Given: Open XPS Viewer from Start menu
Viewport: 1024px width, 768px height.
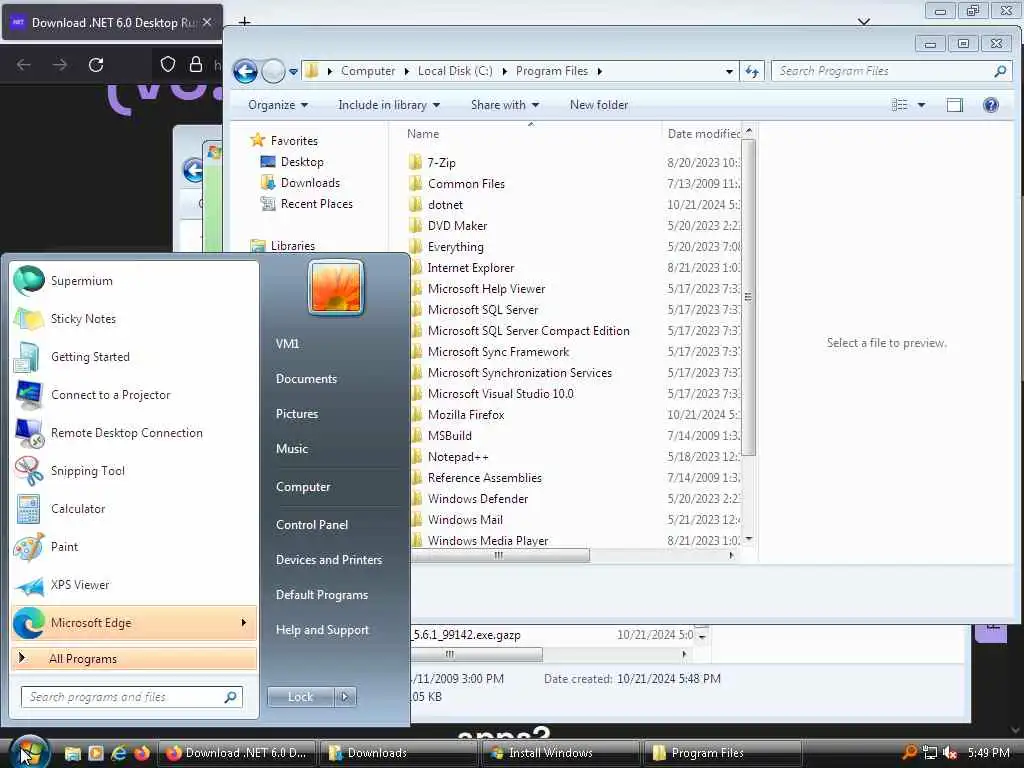Looking at the screenshot, I should (134, 584).
